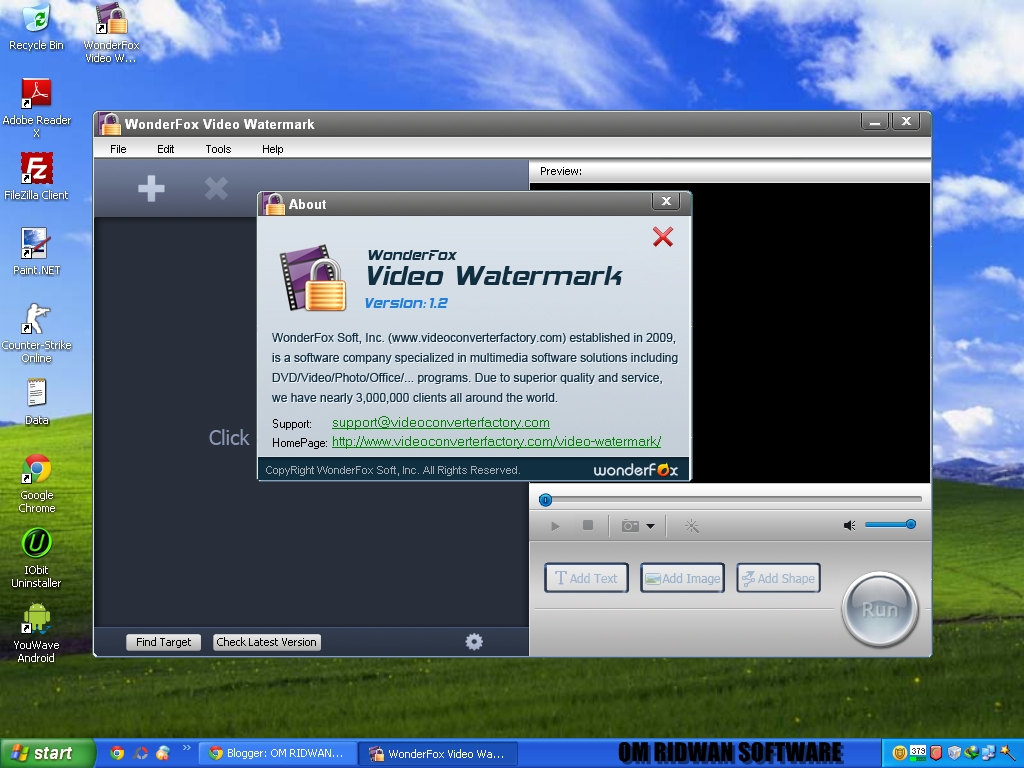Click the Add Text button
The height and width of the screenshot is (768, 1024).
[586, 578]
